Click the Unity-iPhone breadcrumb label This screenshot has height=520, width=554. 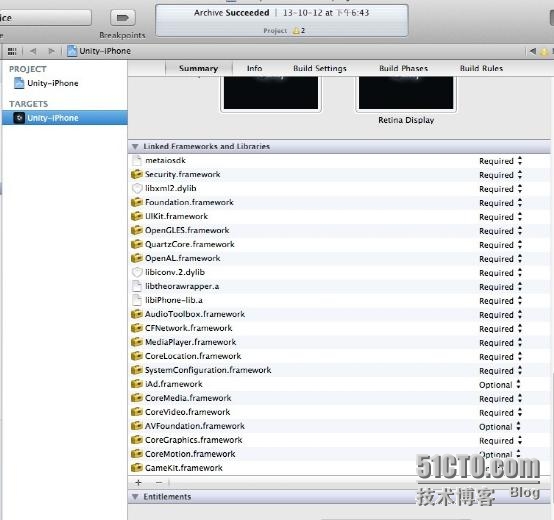point(105,51)
